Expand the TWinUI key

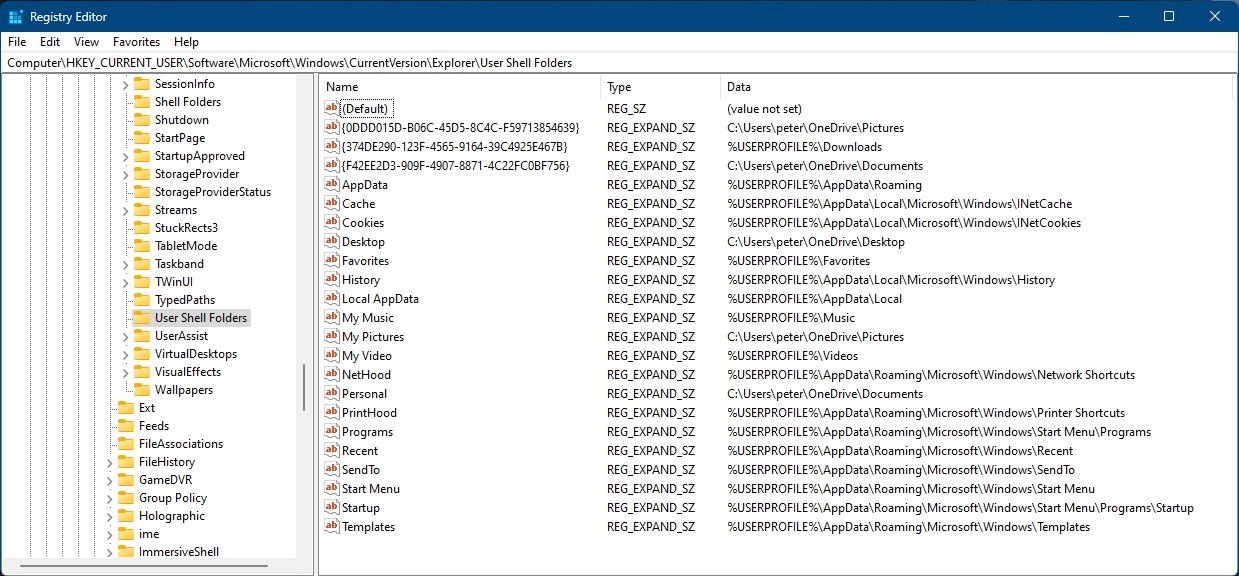[125, 282]
